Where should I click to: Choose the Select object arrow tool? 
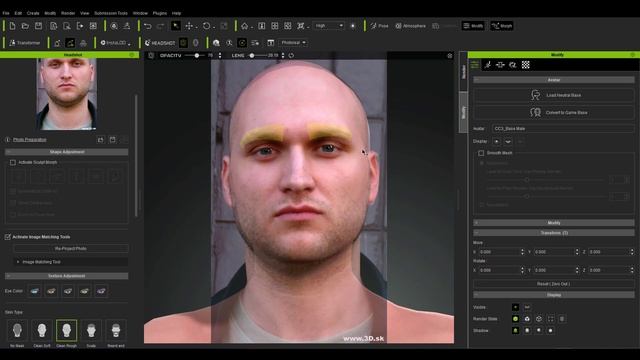click(176, 26)
